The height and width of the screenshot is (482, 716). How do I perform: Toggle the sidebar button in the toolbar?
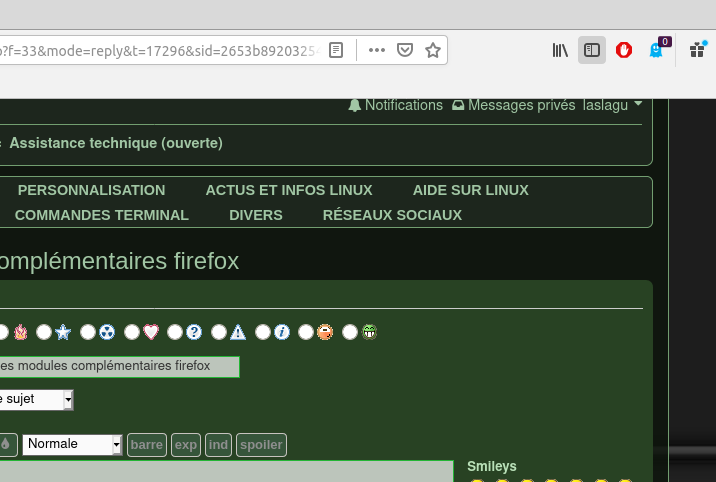pyautogui.click(x=592, y=50)
